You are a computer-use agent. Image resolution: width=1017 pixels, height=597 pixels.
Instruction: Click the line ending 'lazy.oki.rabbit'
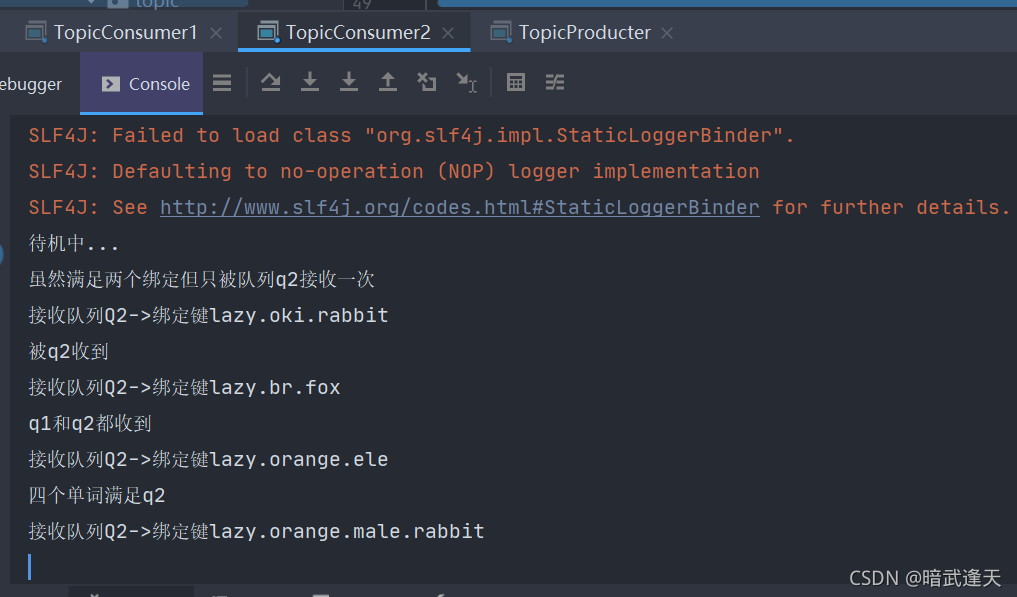(x=208, y=315)
